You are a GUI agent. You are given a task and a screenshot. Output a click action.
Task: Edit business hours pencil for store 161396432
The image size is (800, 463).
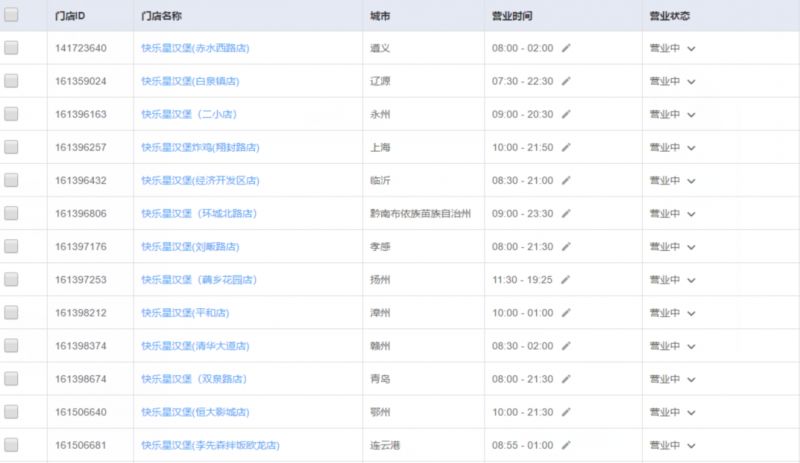[566, 180]
